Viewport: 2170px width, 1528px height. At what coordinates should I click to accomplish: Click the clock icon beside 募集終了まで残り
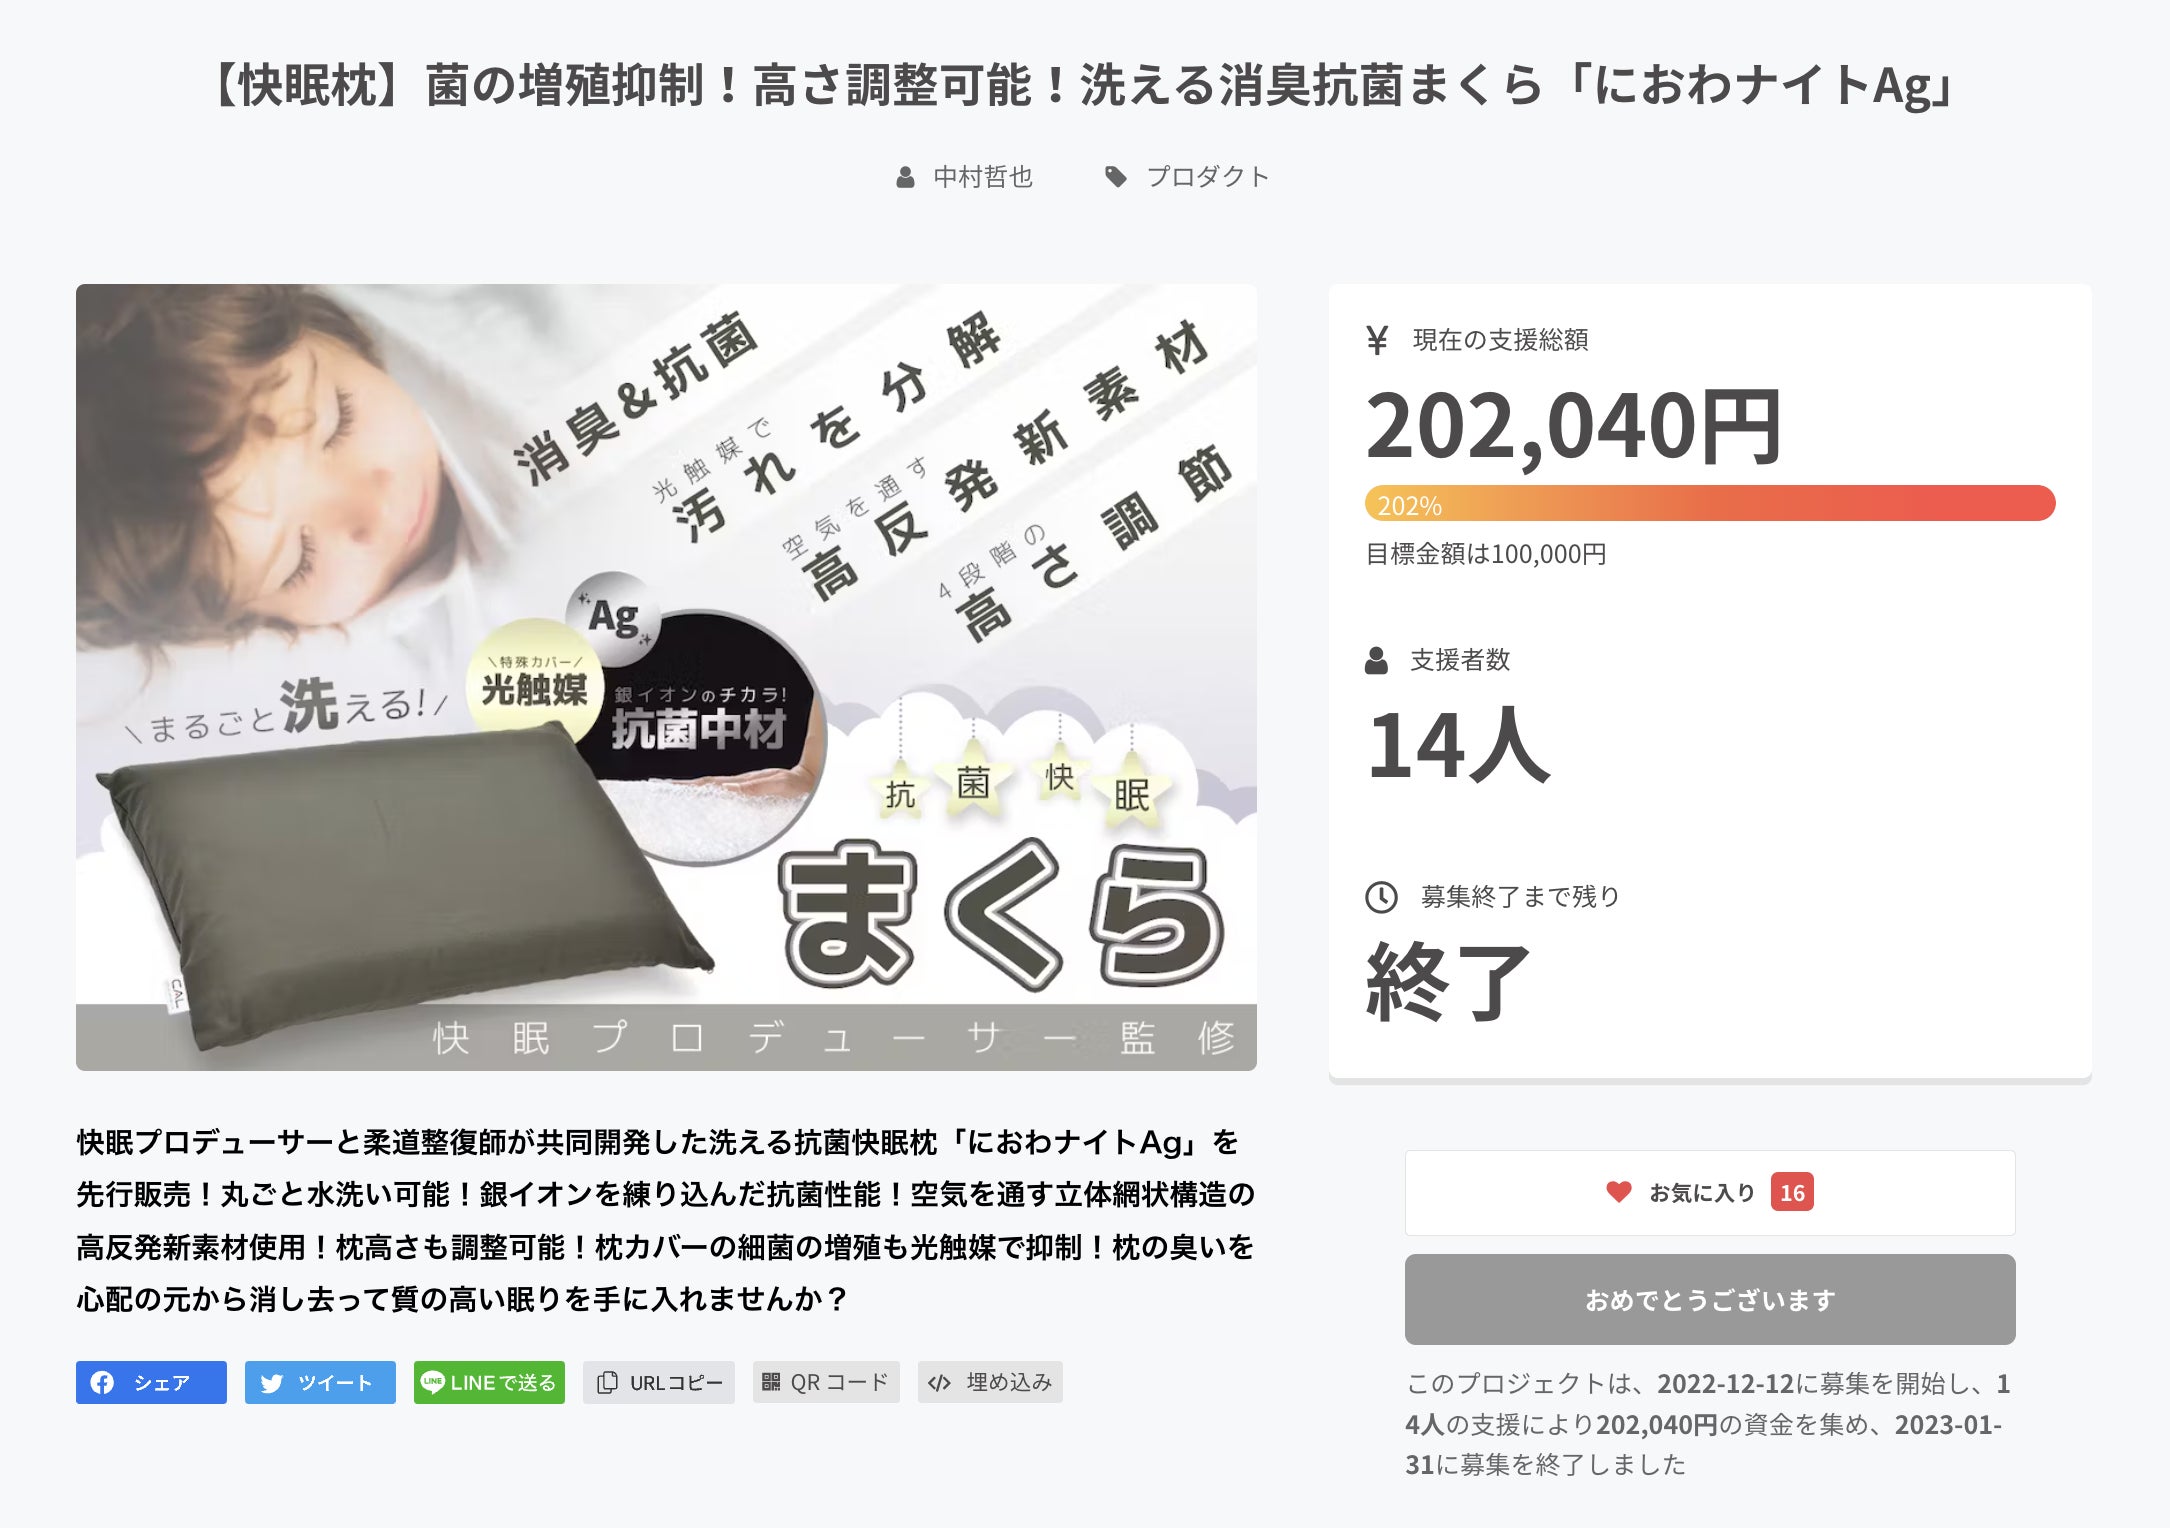1382,897
